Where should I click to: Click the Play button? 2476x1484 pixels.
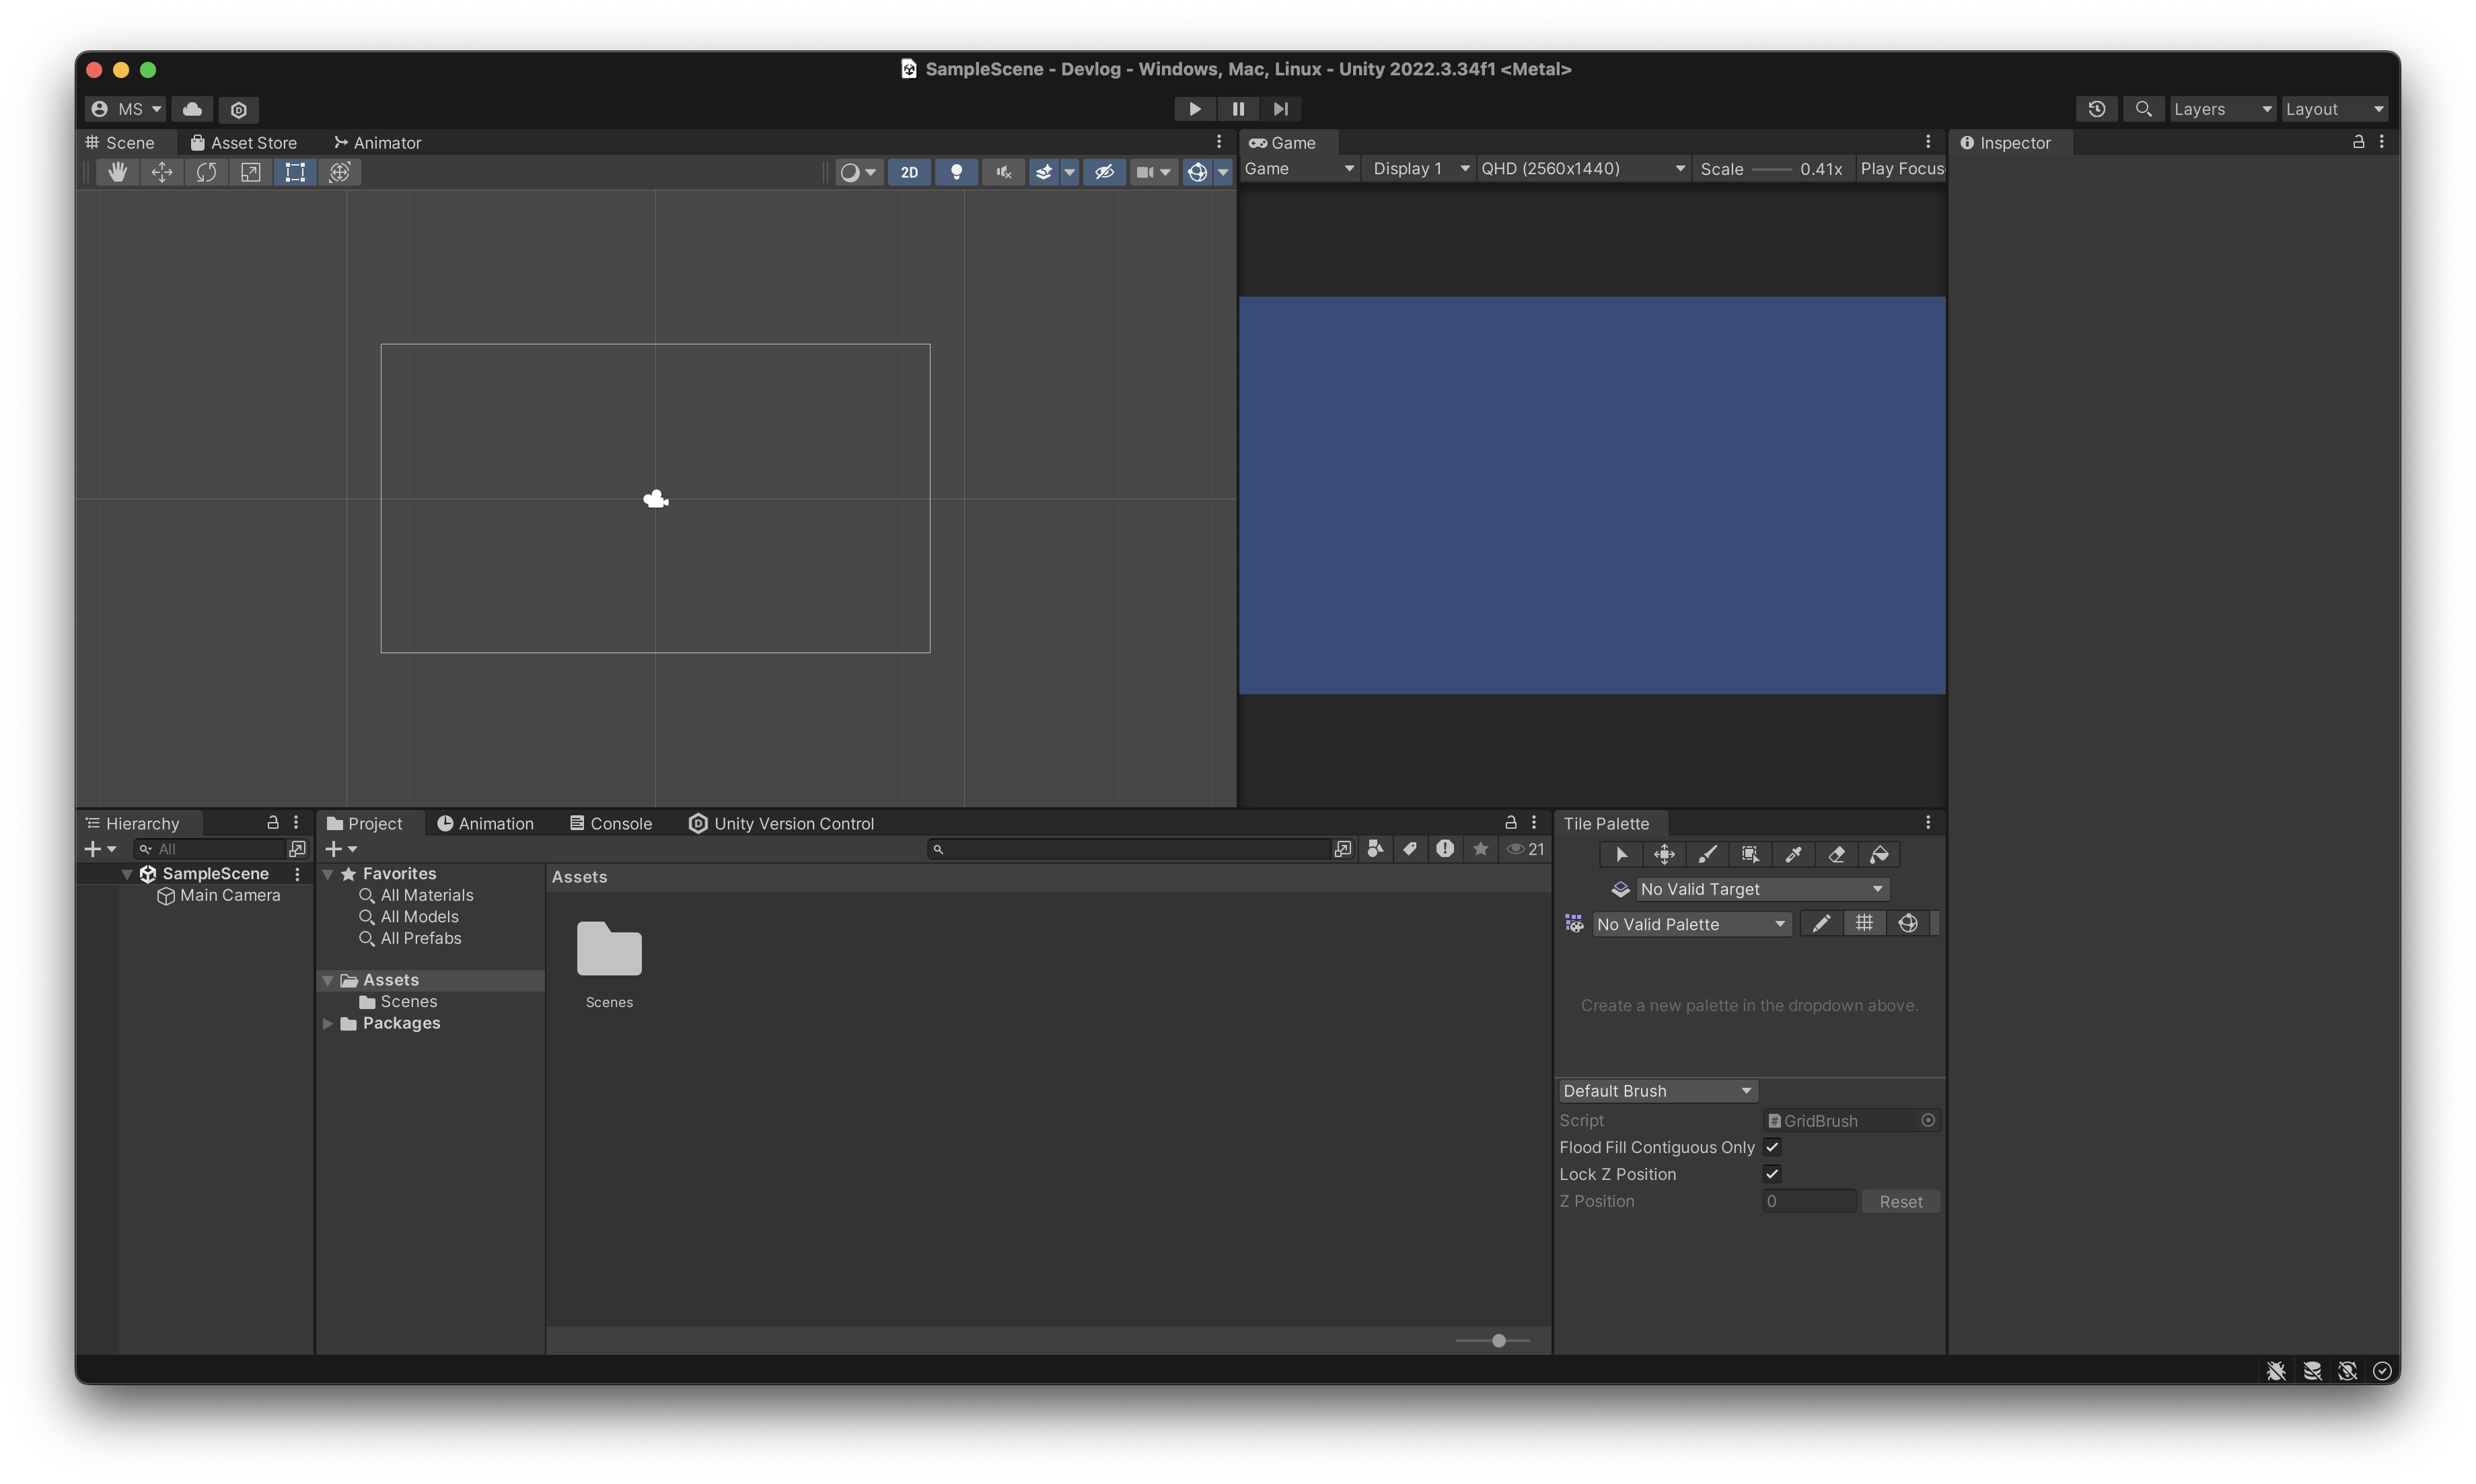click(1194, 109)
